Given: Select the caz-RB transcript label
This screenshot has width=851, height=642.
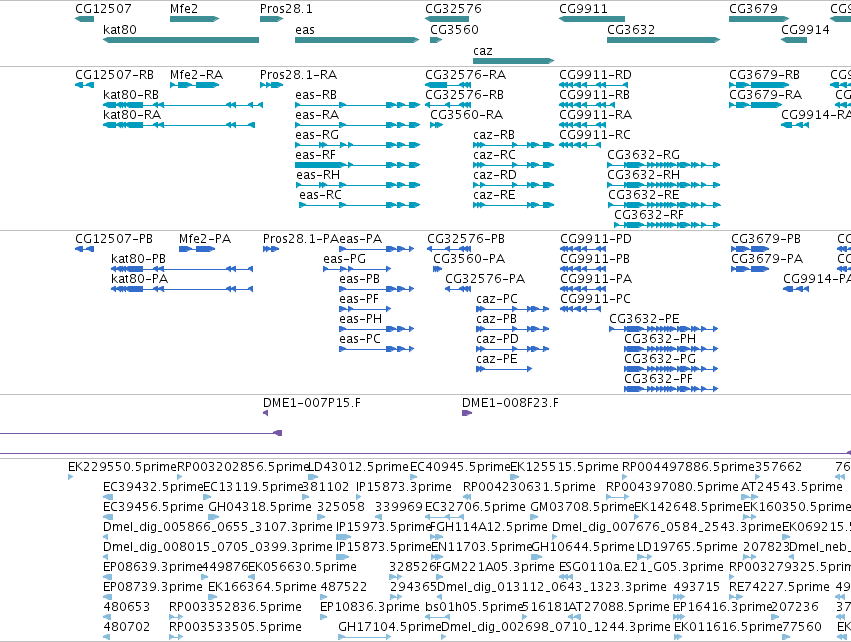Looking at the screenshot, I should (494, 135).
